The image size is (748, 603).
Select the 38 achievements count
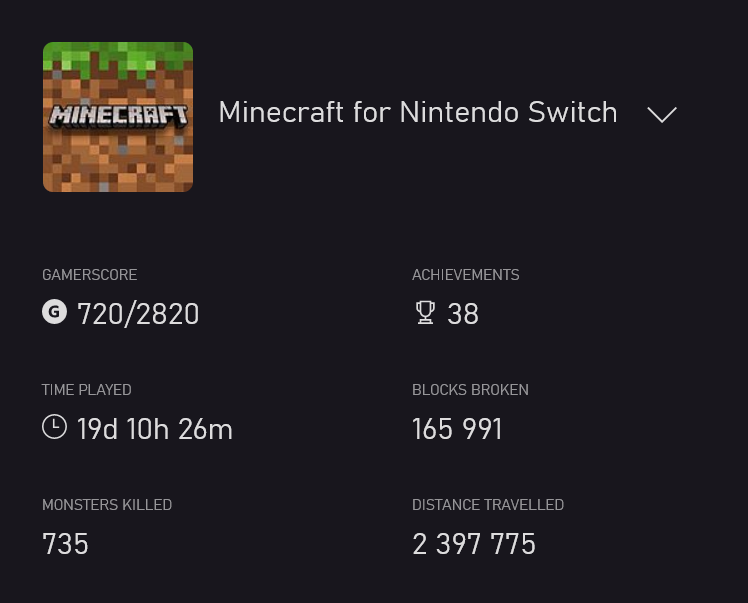[x=463, y=314]
